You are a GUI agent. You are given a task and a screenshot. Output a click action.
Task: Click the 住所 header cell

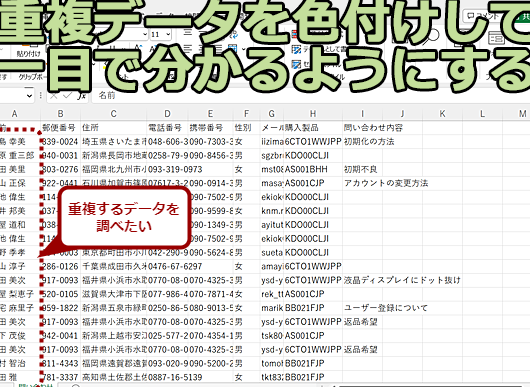pyautogui.click(x=114, y=128)
